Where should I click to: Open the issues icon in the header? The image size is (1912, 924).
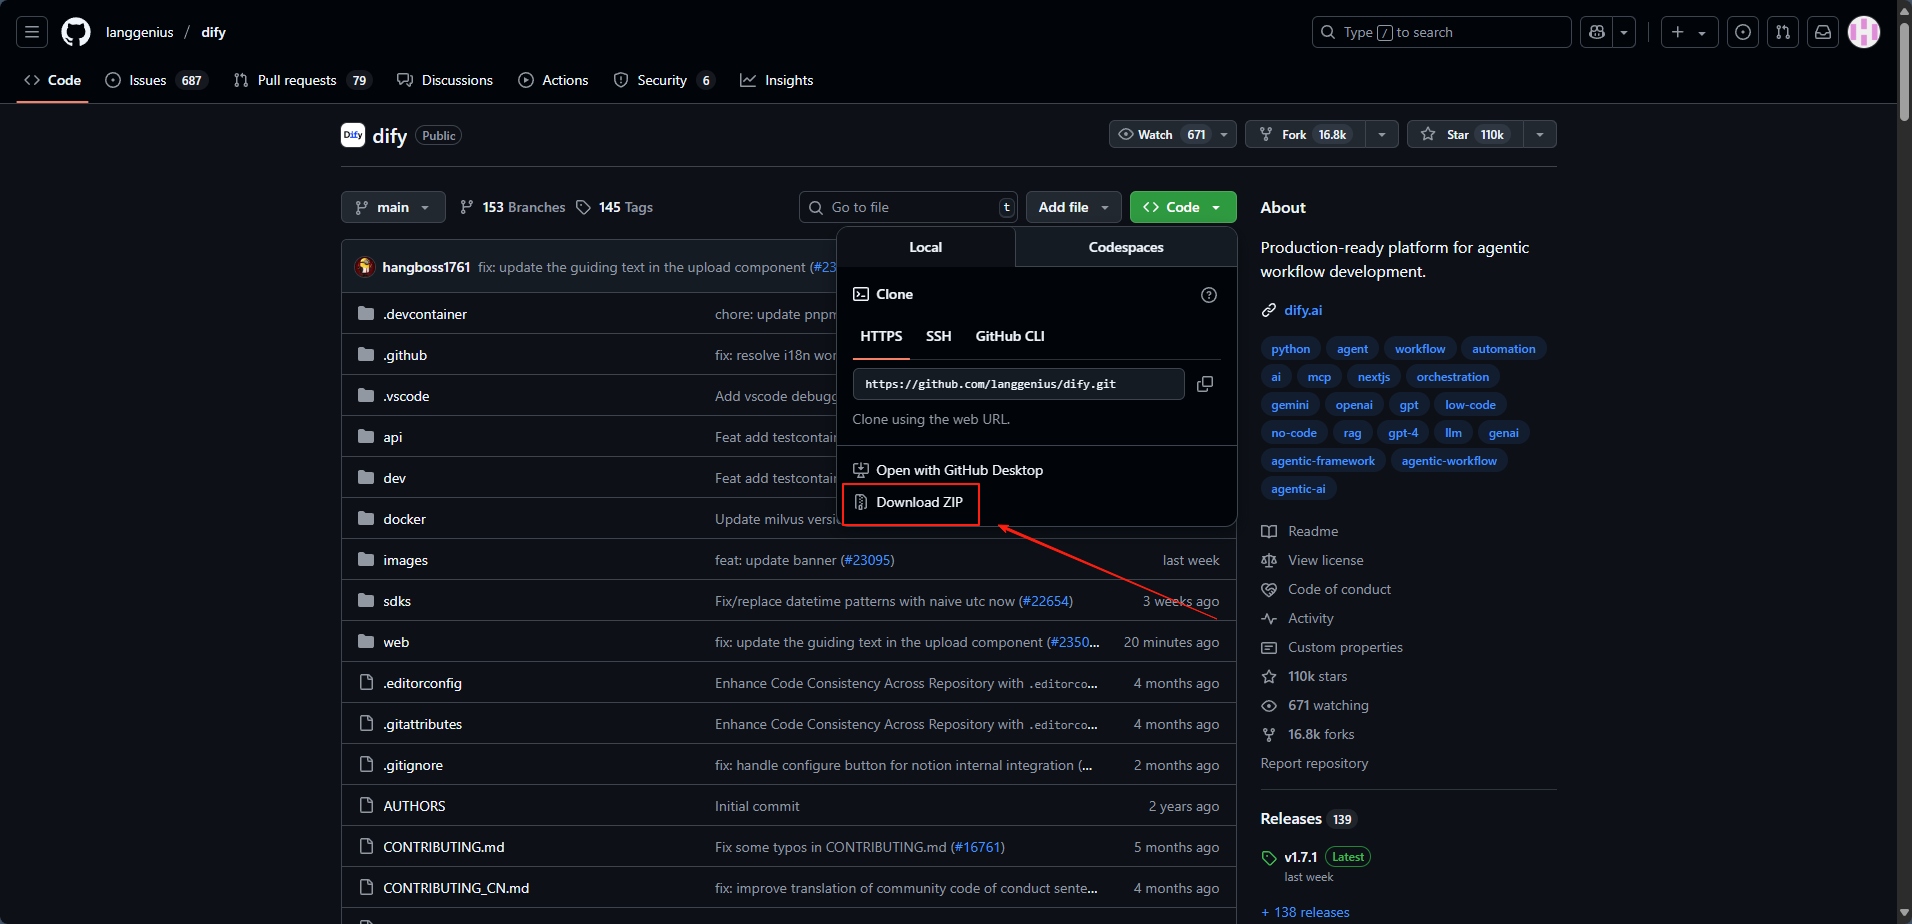tap(1743, 32)
